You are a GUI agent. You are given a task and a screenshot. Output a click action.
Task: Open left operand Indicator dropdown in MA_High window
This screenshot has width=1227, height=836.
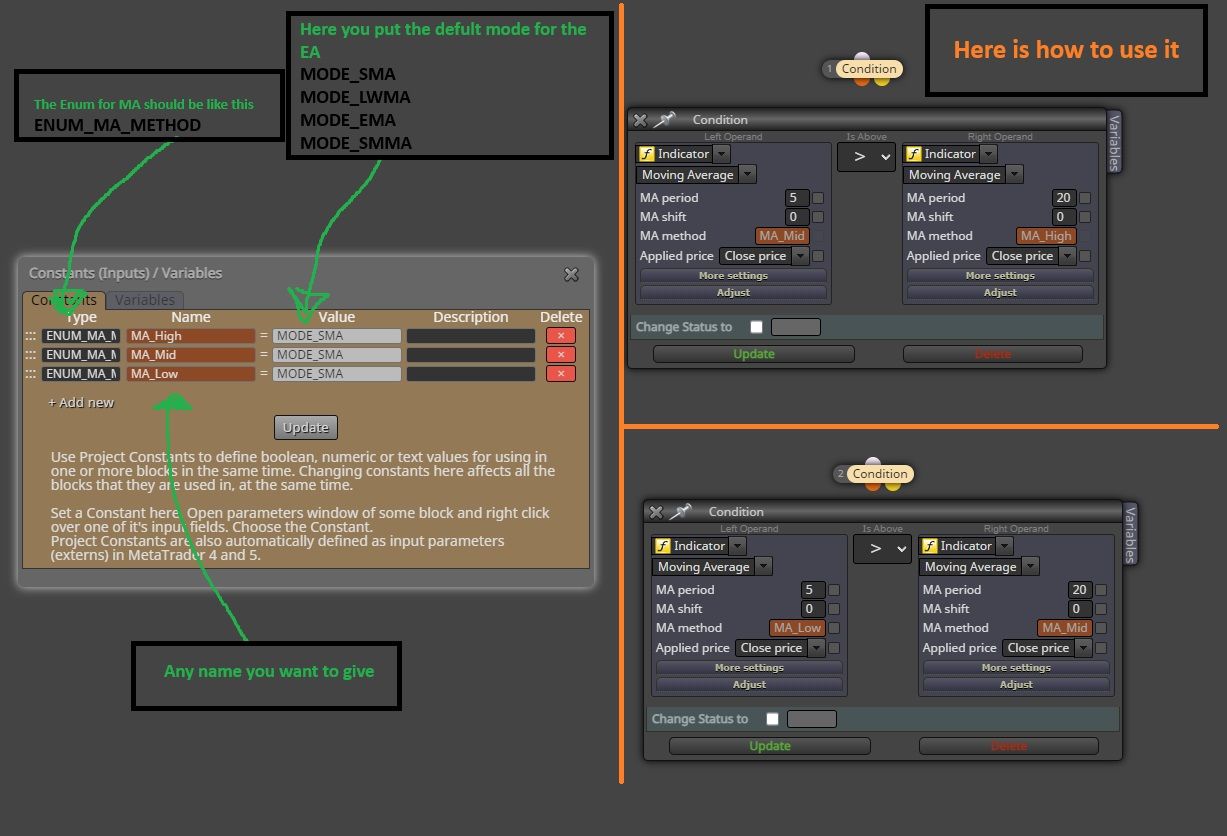[x=722, y=154]
